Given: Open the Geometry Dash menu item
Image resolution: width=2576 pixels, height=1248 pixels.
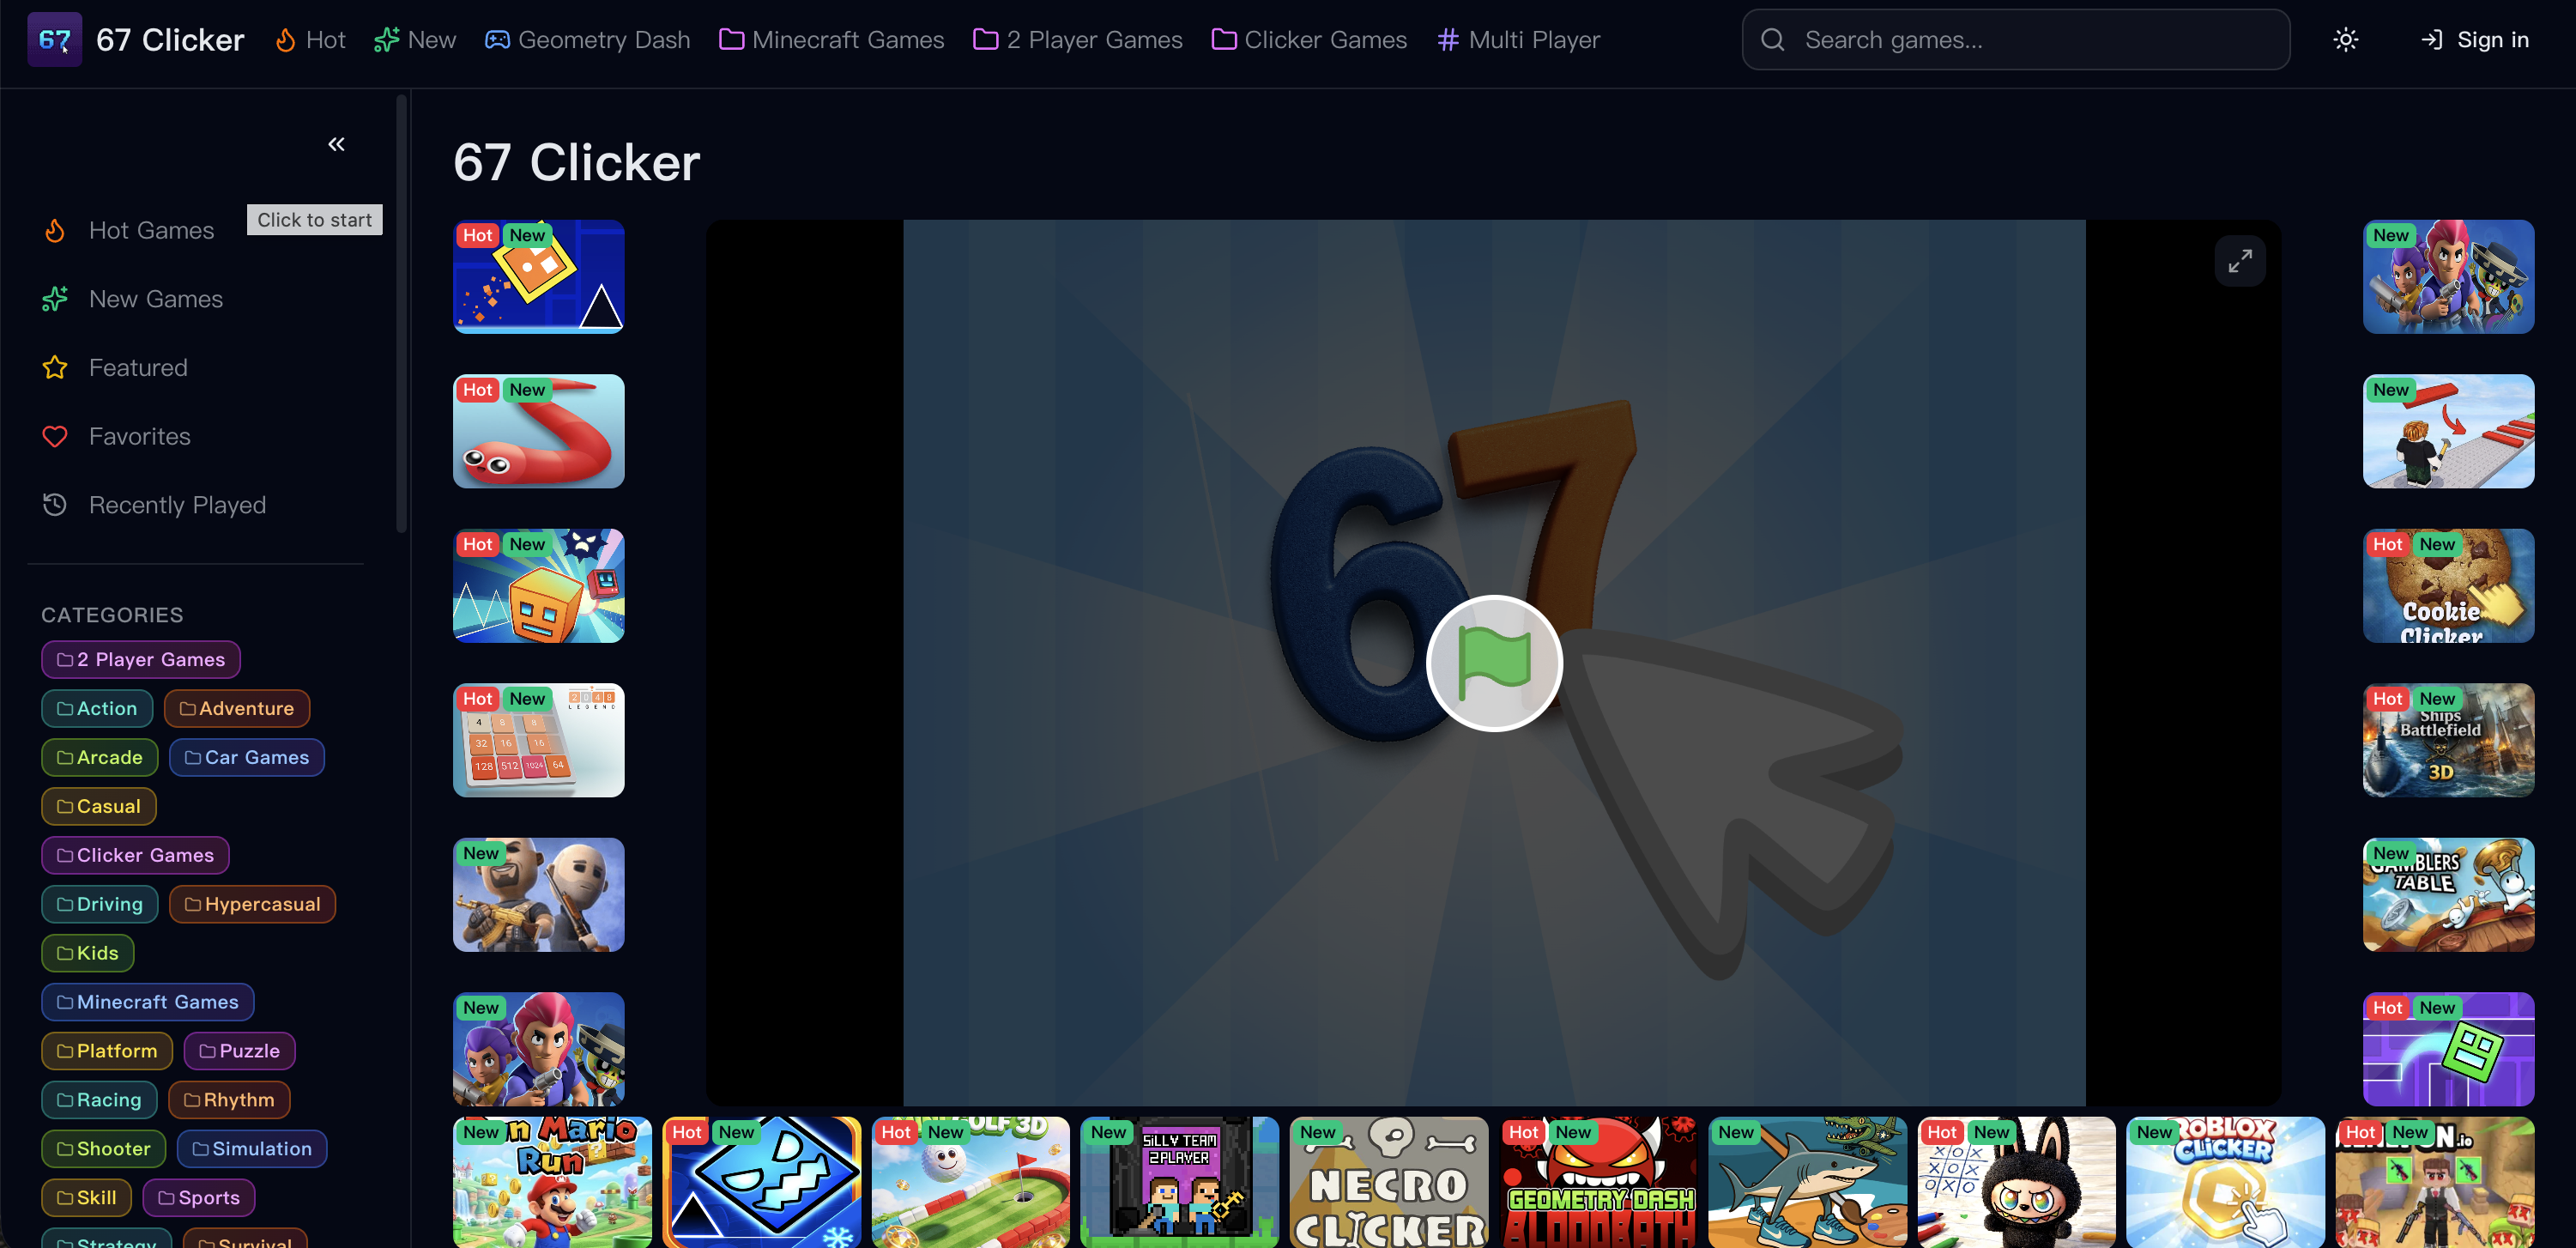Looking at the screenshot, I should click(x=588, y=40).
